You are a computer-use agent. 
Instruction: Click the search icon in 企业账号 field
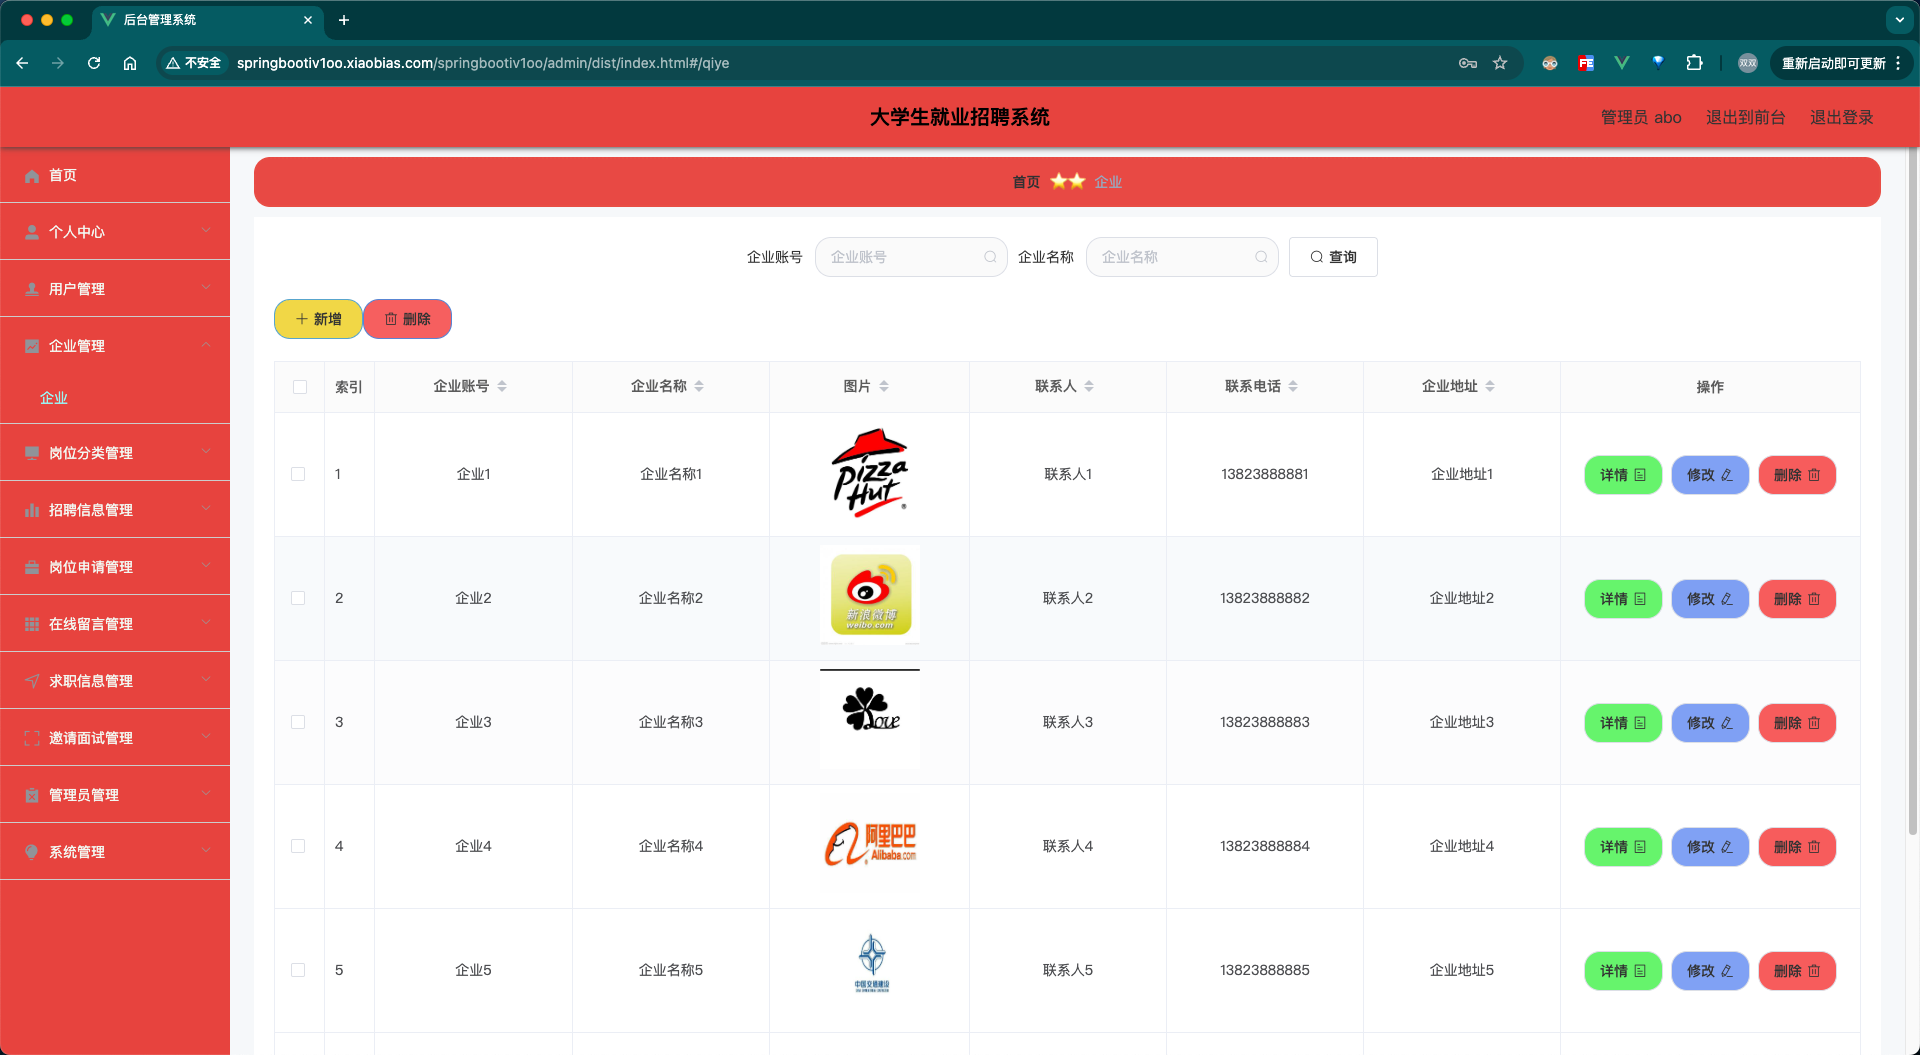point(990,257)
